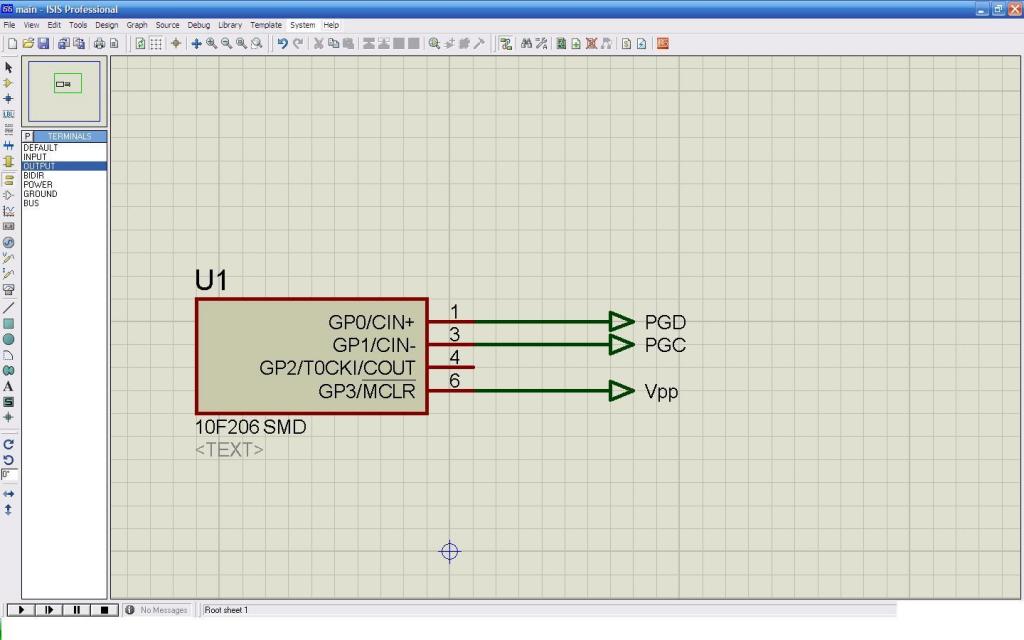Select INPUT in the terminals list
Image resolution: width=1024 pixels, height=640 pixels.
point(64,157)
